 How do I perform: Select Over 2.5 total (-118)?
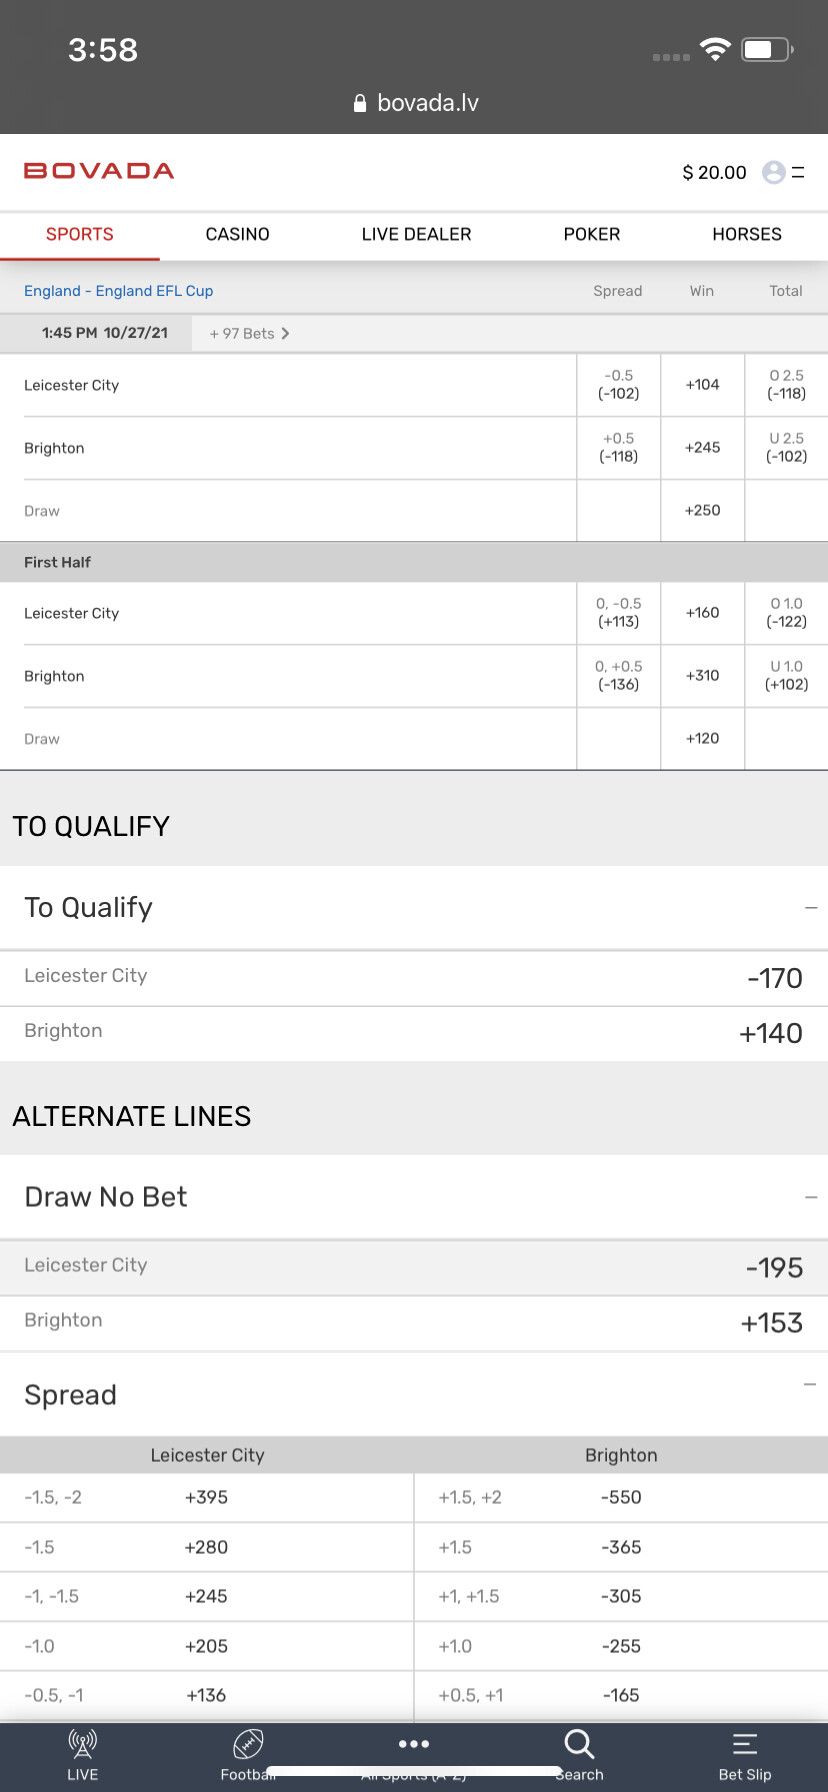click(786, 385)
